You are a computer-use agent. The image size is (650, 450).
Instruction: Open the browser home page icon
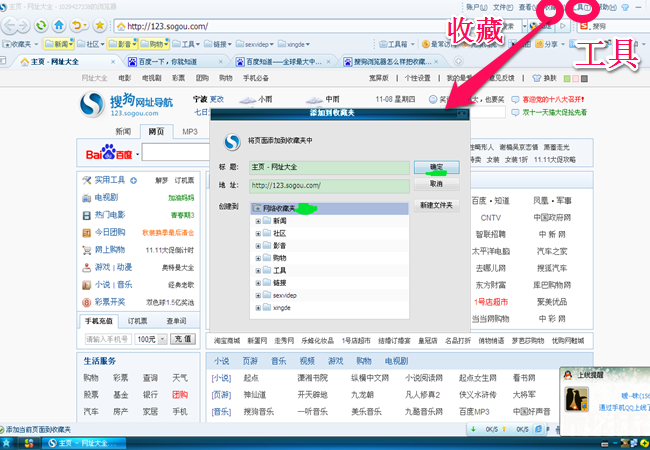(x=59, y=26)
